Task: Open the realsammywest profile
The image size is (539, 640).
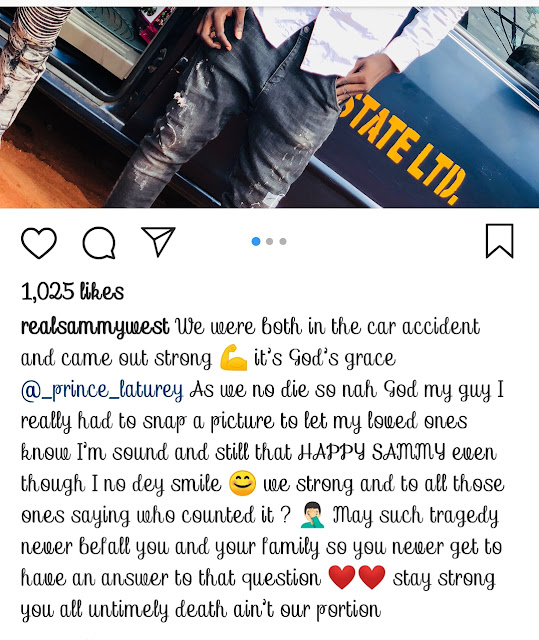Action: coord(95,327)
